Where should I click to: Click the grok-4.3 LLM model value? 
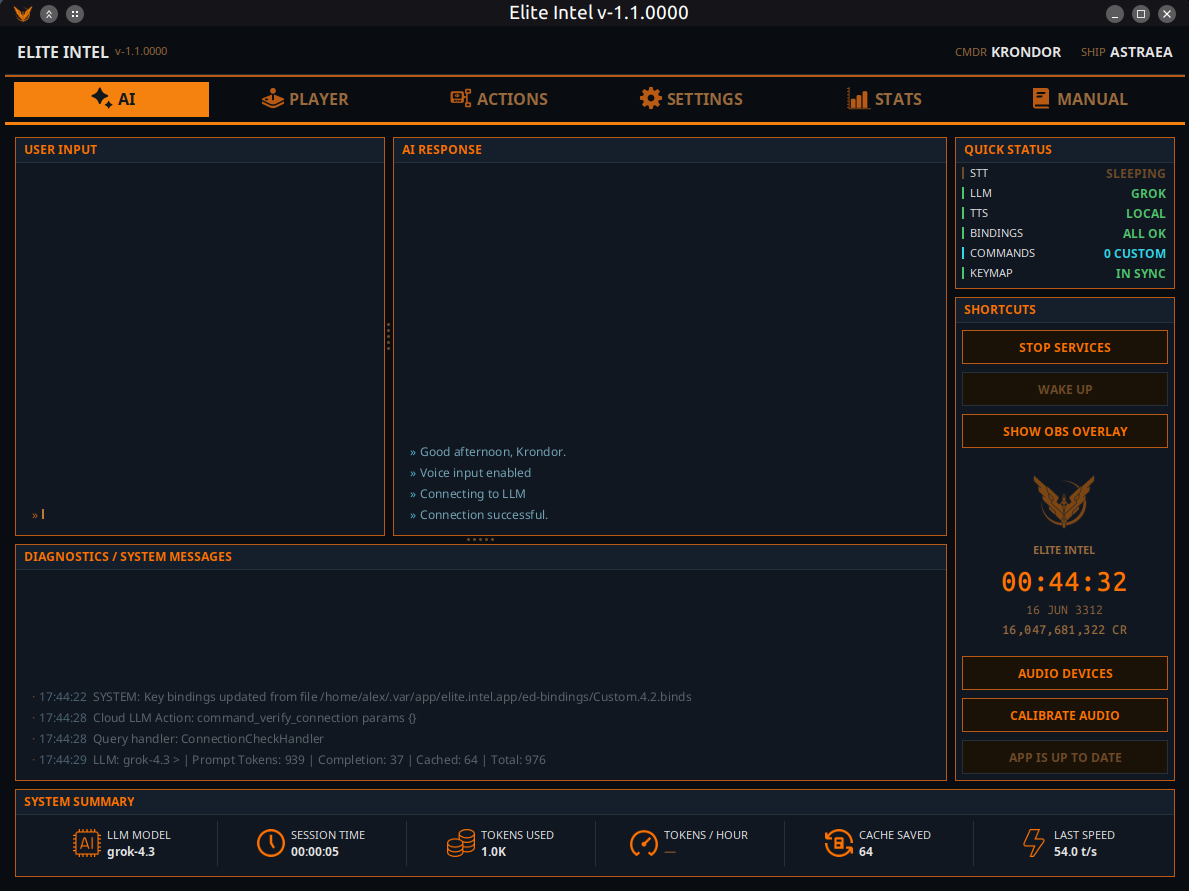[130, 852]
